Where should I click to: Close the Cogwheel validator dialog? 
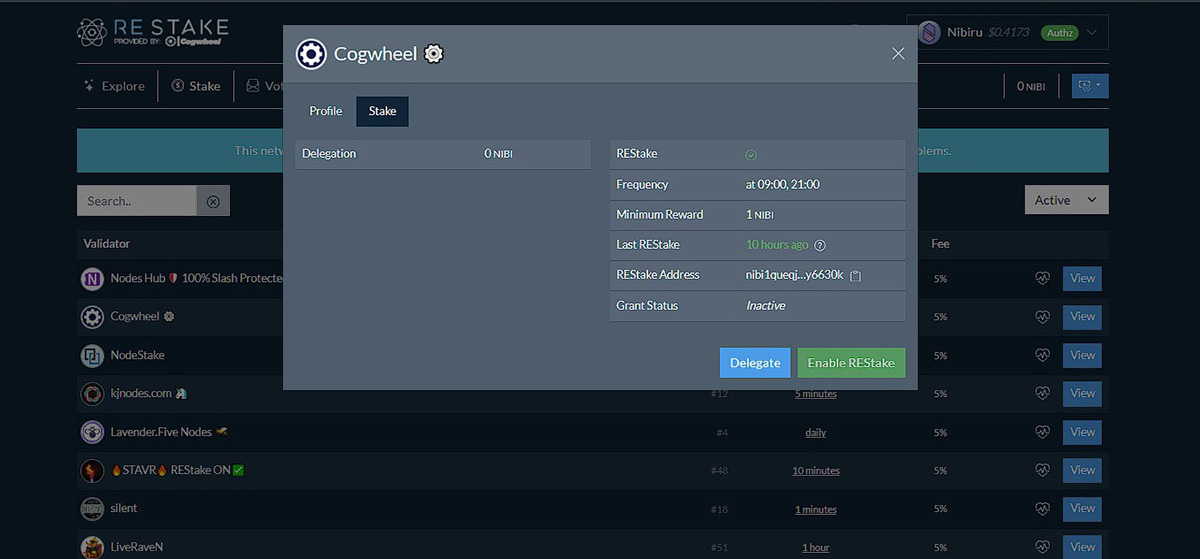(x=898, y=53)
